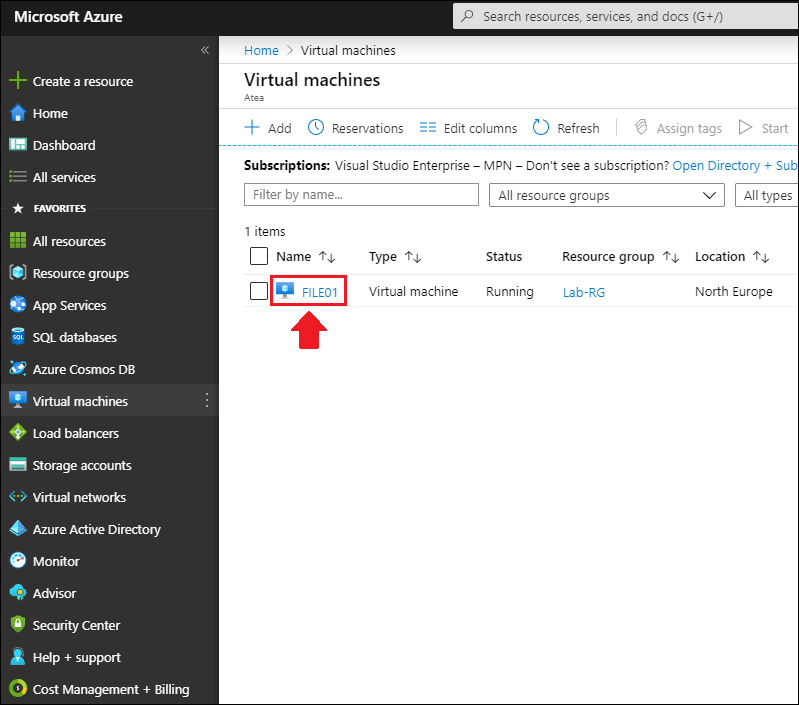Click Open Directory + Subscription link

735,166
